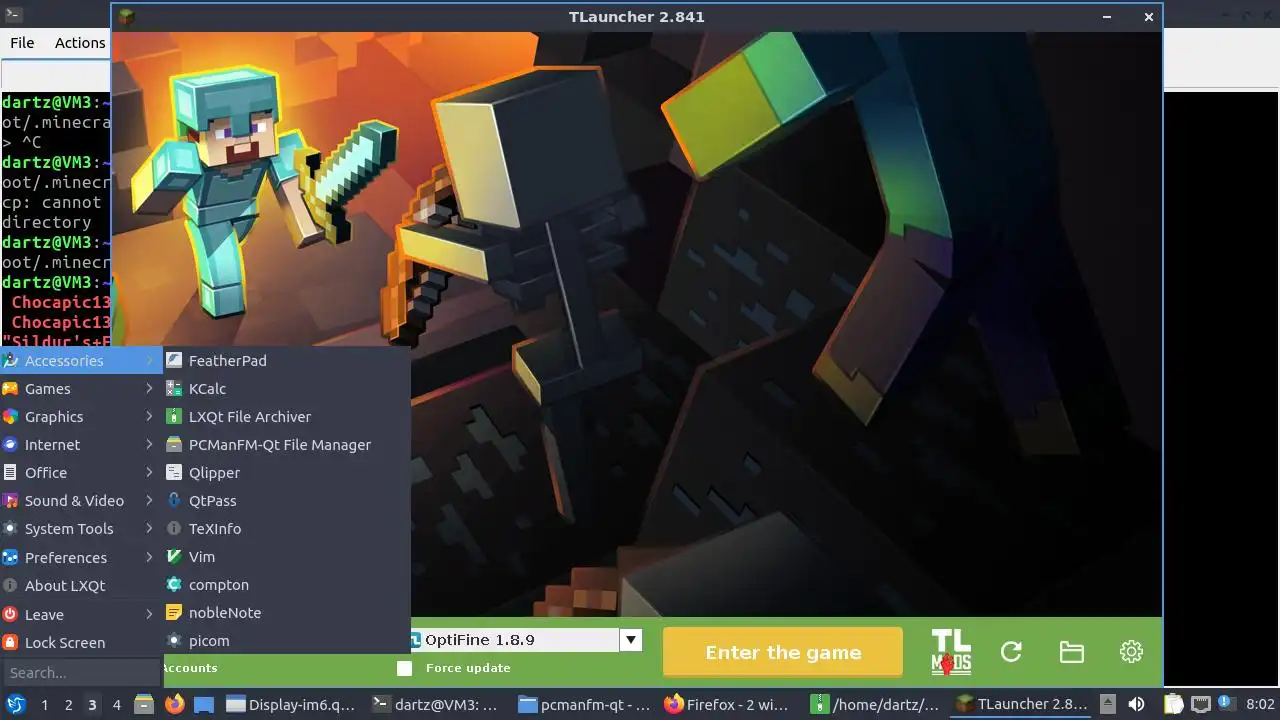The height and width of the screenshot is (720, 1280).
Task: Open KCalc calculator icon
Action: point(174,388)
